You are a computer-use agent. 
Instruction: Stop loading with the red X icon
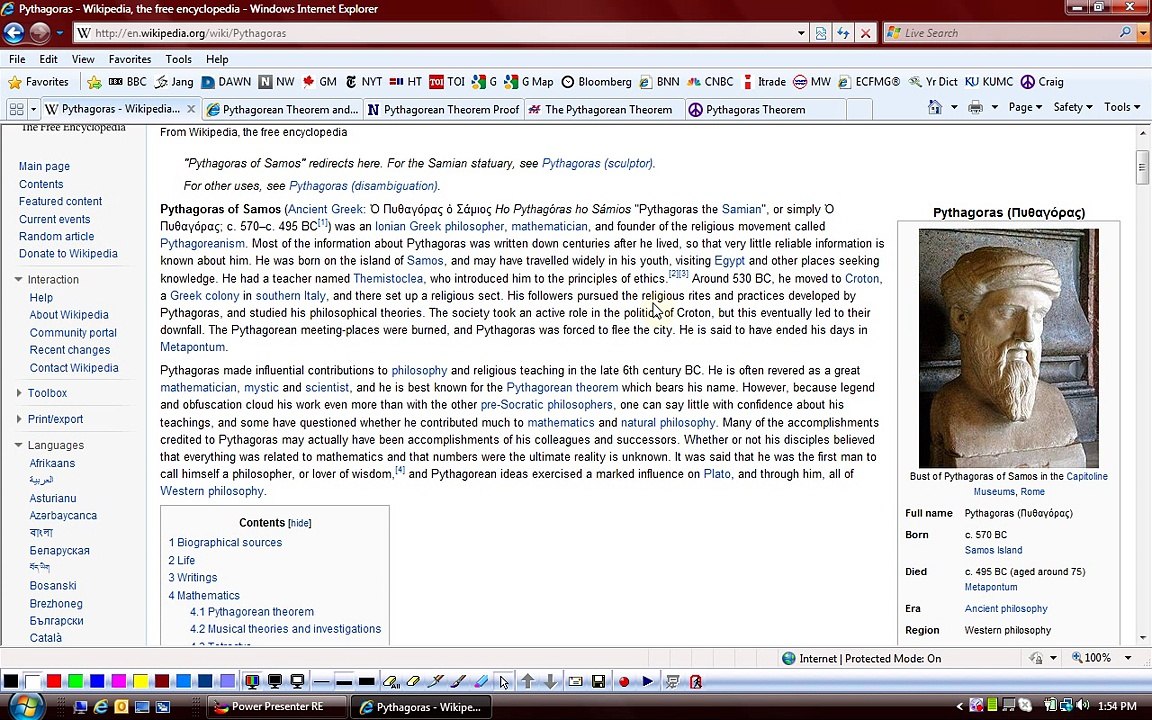pyautogui.click(x=865, y=33)
